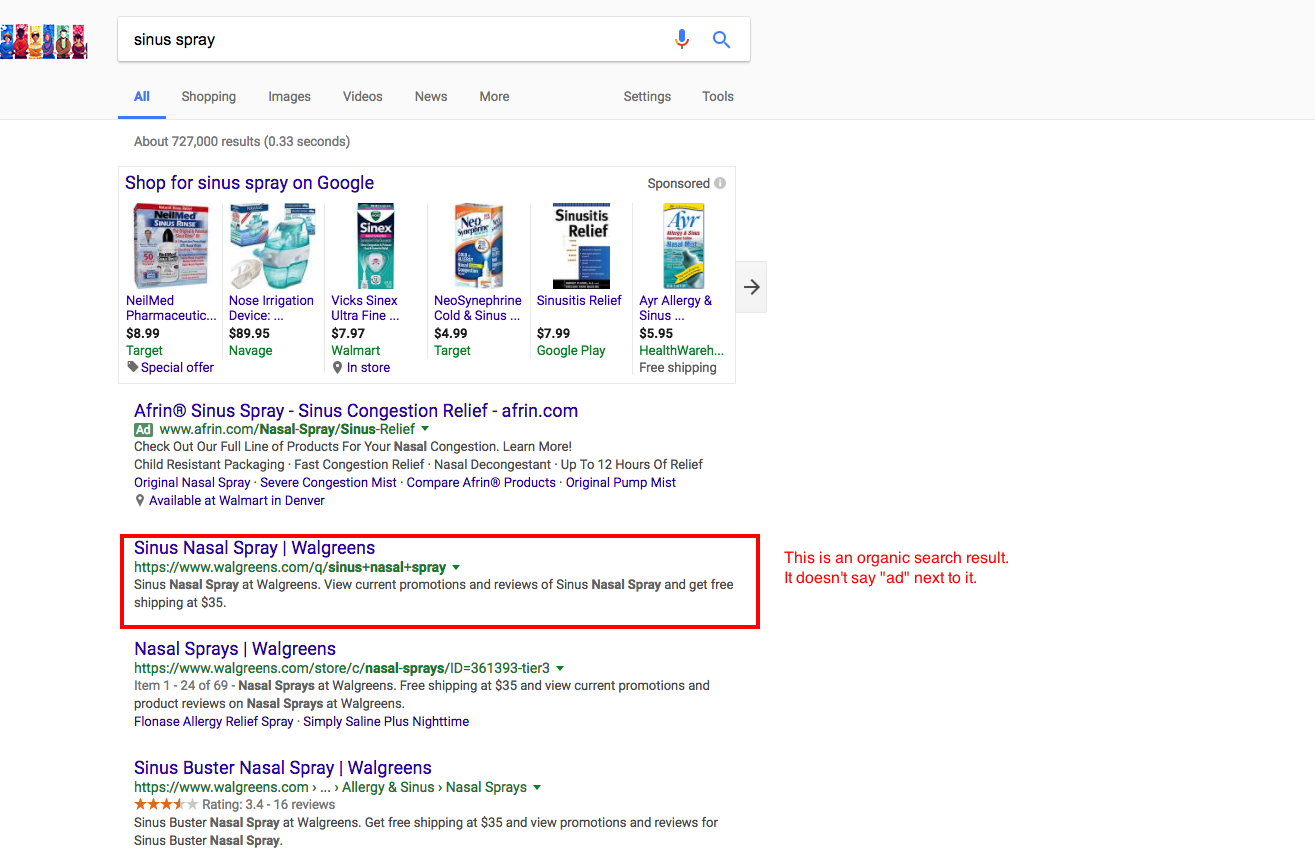Open Navage Nose Irrigation product image

click(273, 246)
